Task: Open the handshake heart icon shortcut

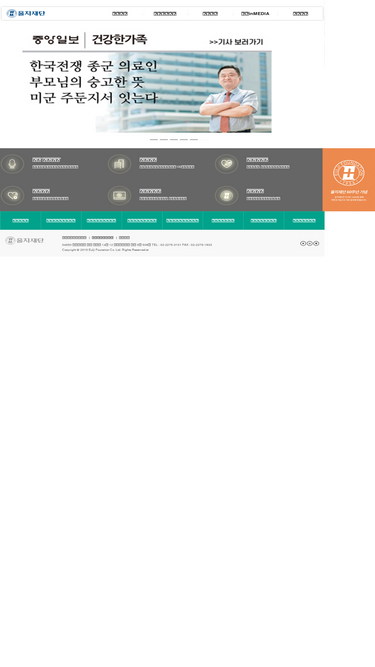Action: tap(226, 164)
